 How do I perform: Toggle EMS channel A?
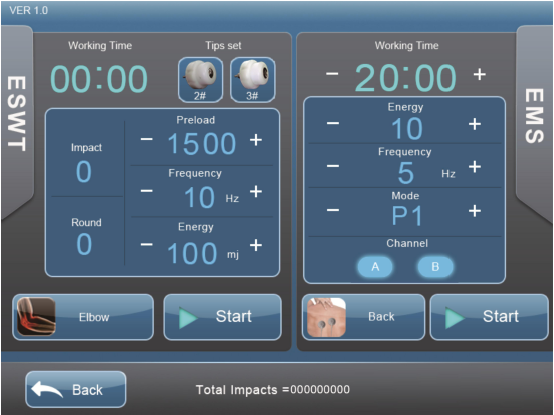(375, 267)
